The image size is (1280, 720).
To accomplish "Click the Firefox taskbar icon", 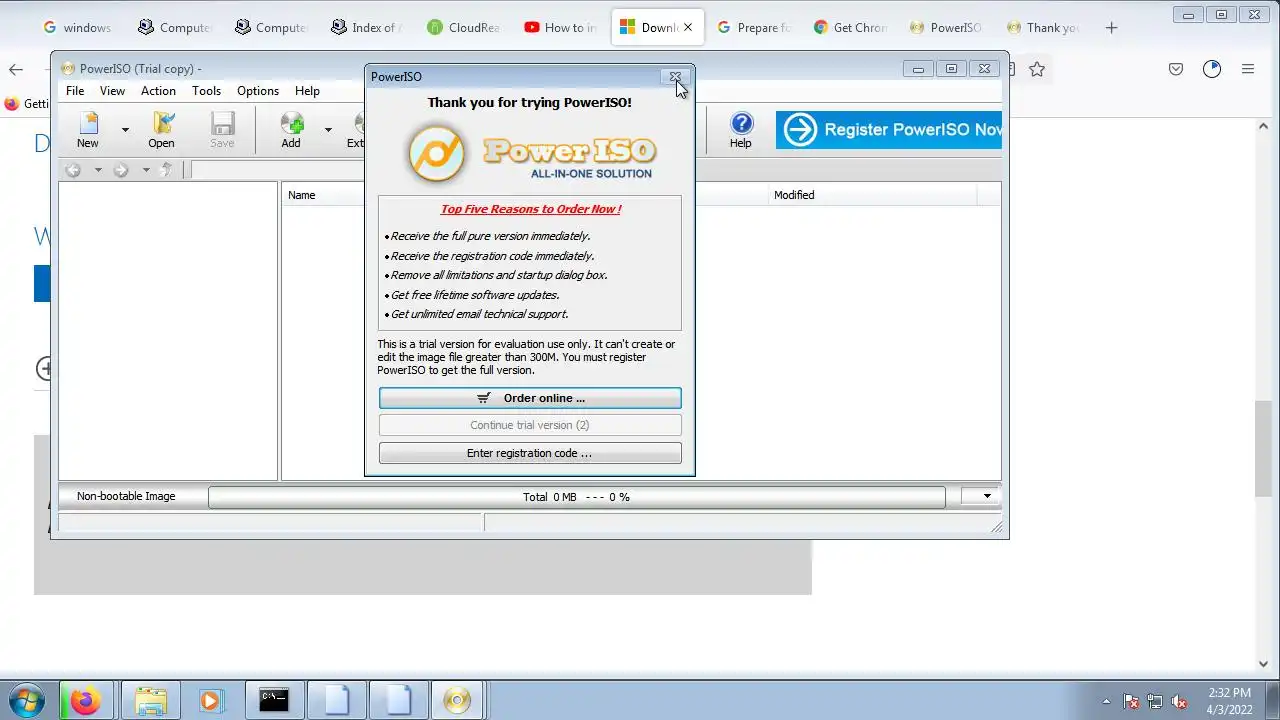I will pos(85,700).
